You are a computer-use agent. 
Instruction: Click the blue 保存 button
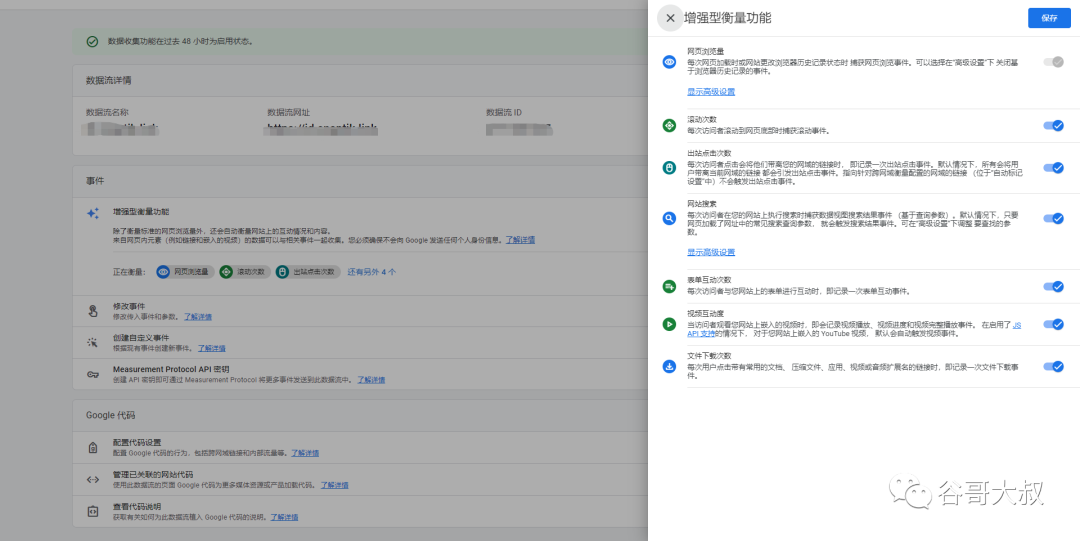1049,18
